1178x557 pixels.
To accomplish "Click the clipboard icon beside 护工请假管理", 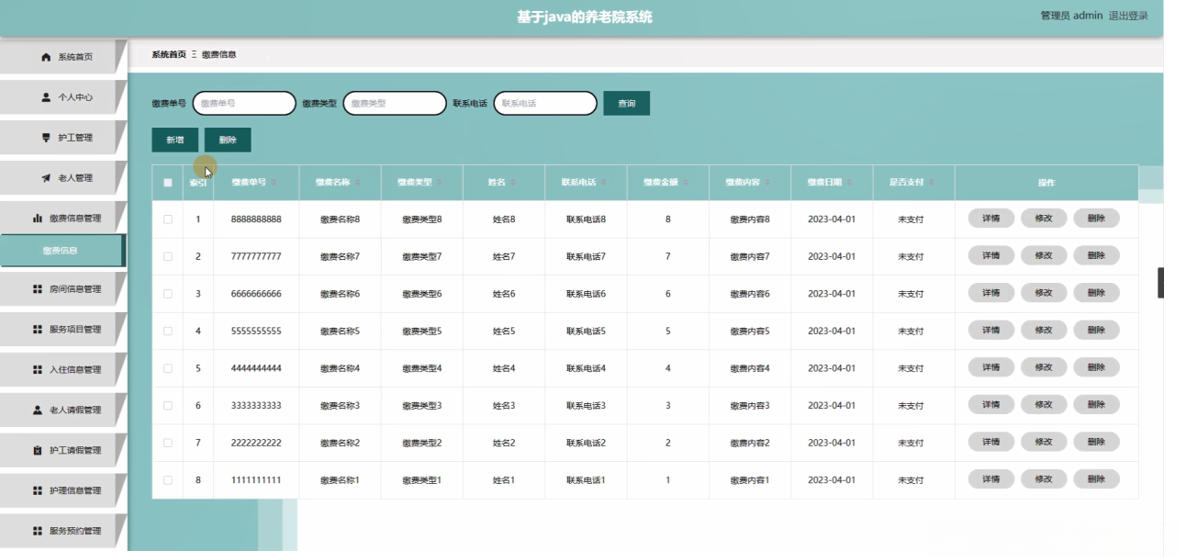I will click(x=38, y=450).
